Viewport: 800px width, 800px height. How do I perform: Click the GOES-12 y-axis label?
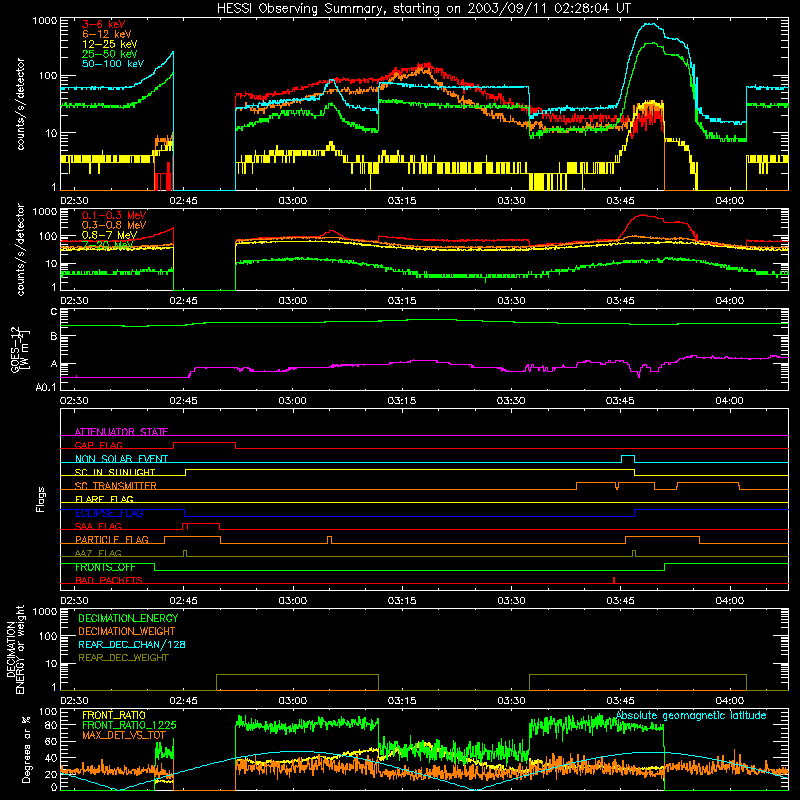coord(19,349)
